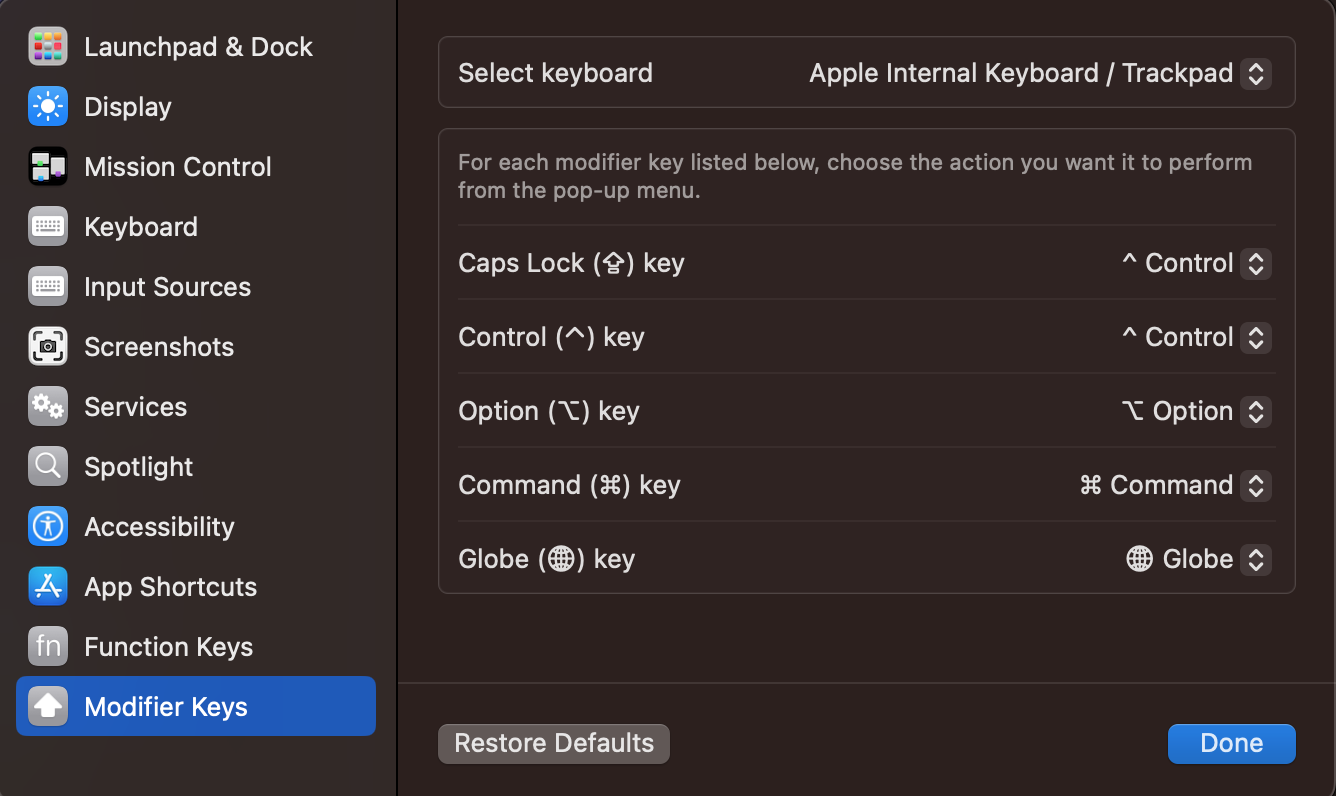The height and width of the screenshot is (796, 1336).
Task: Expand the Command key action menu
Action: tap(1255, 485)
